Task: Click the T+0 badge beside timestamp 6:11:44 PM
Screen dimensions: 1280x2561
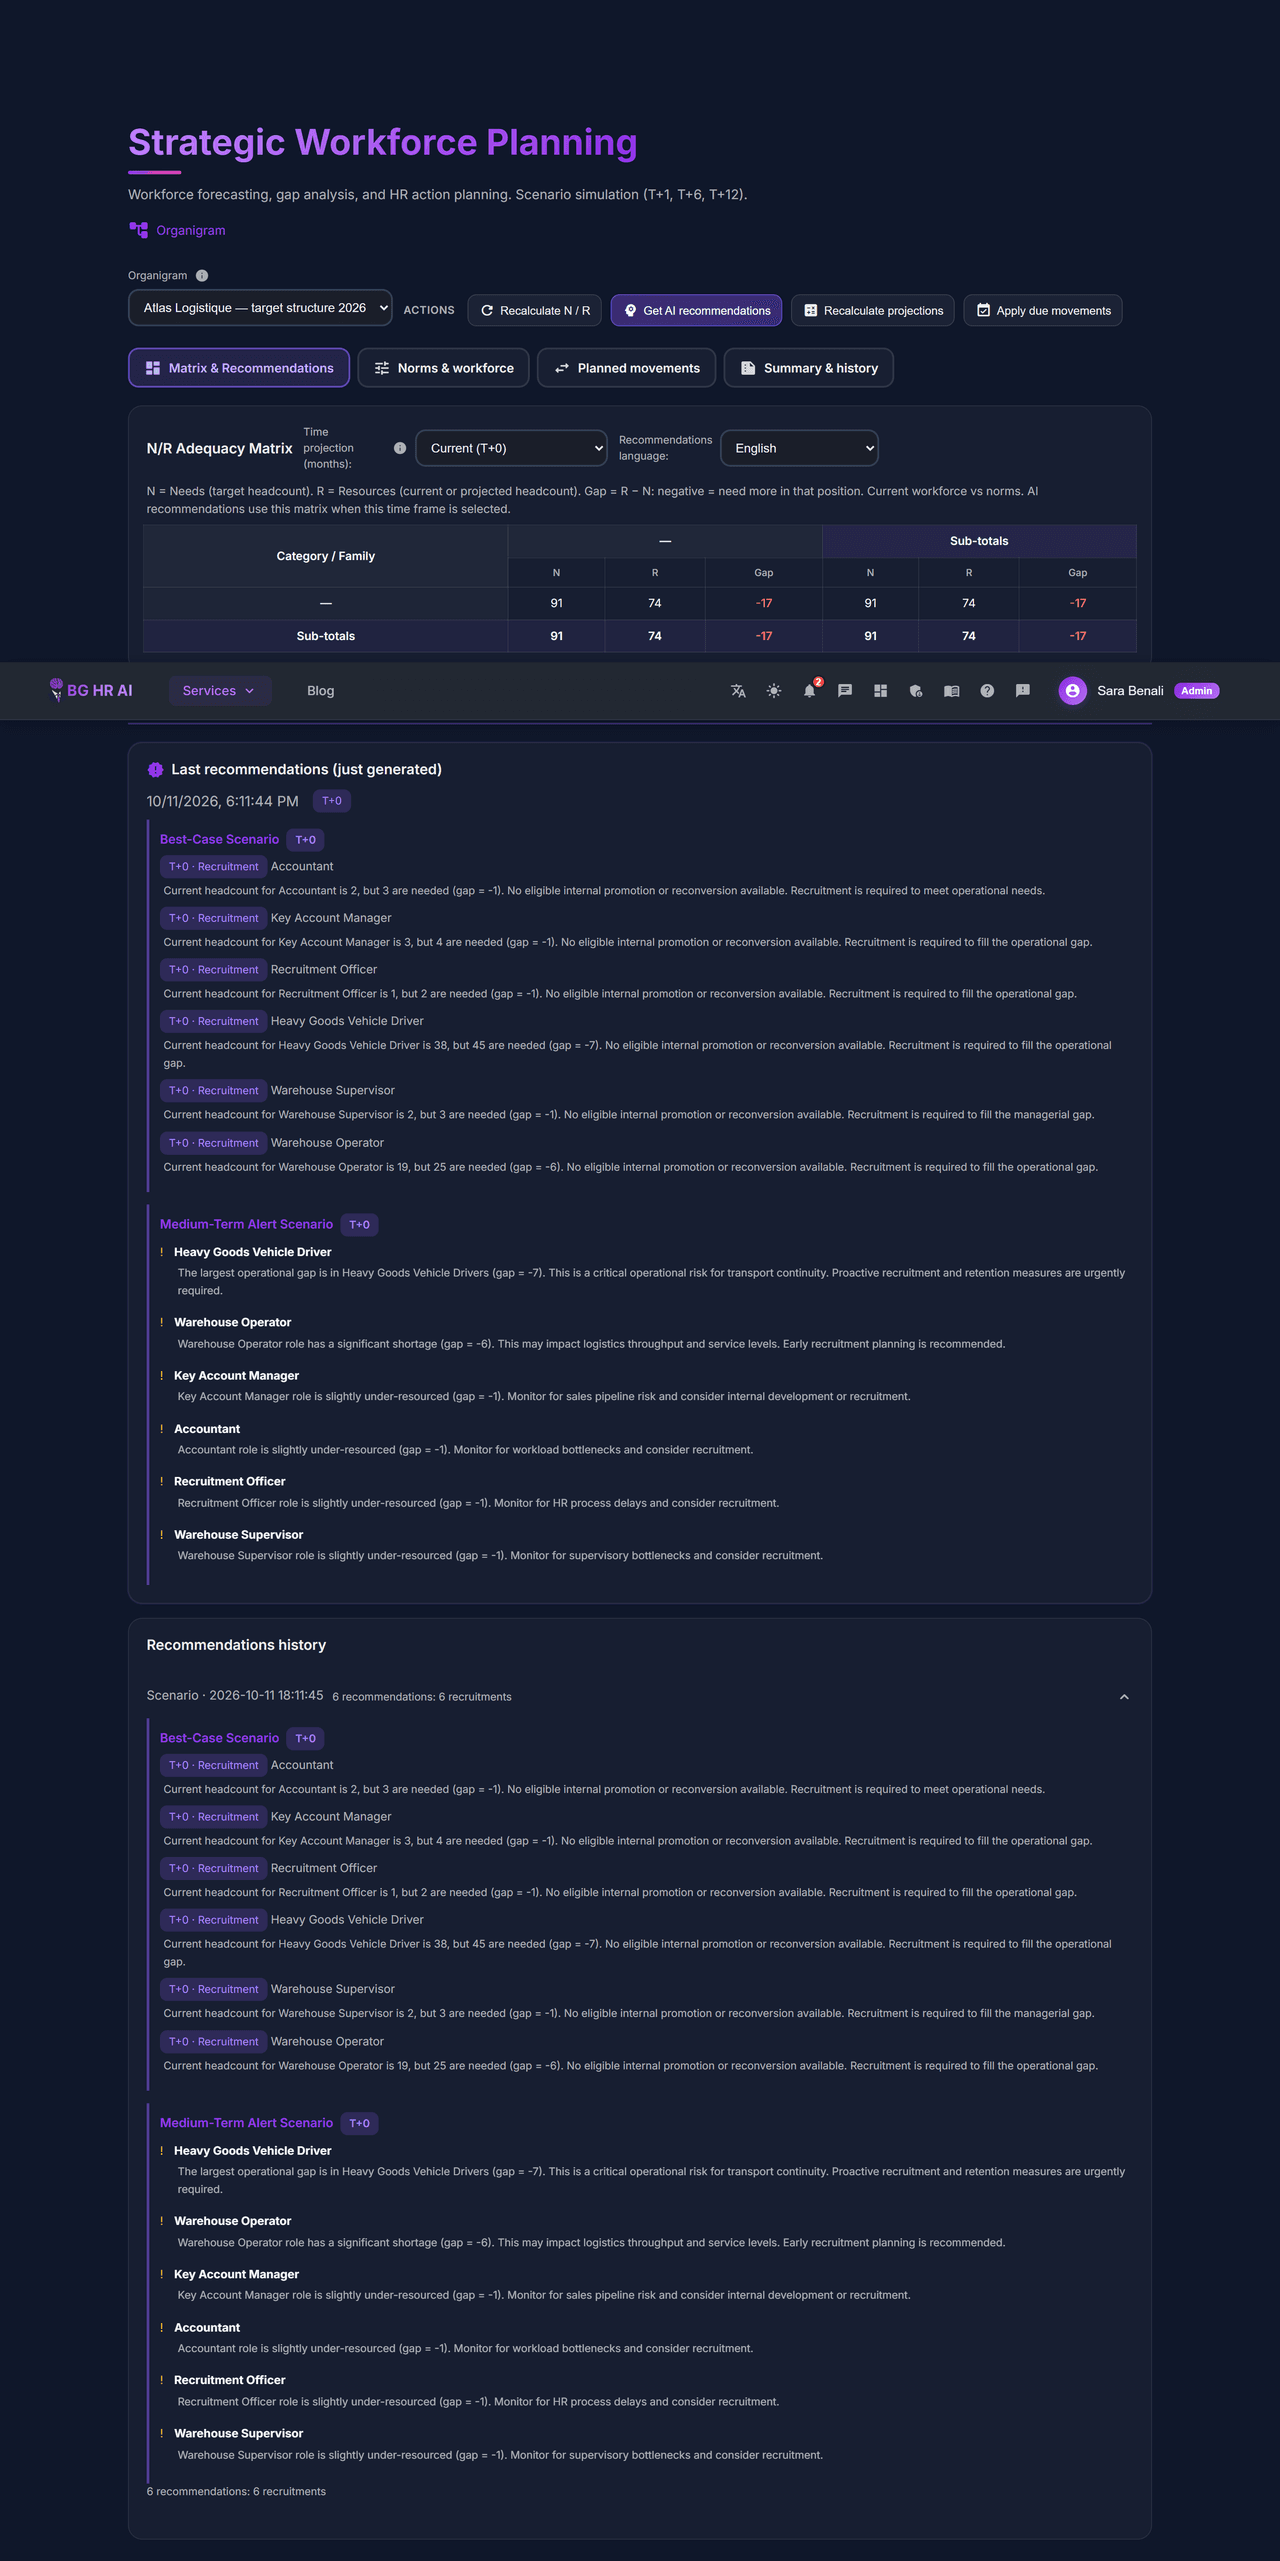Action: [x=332, y=801]
